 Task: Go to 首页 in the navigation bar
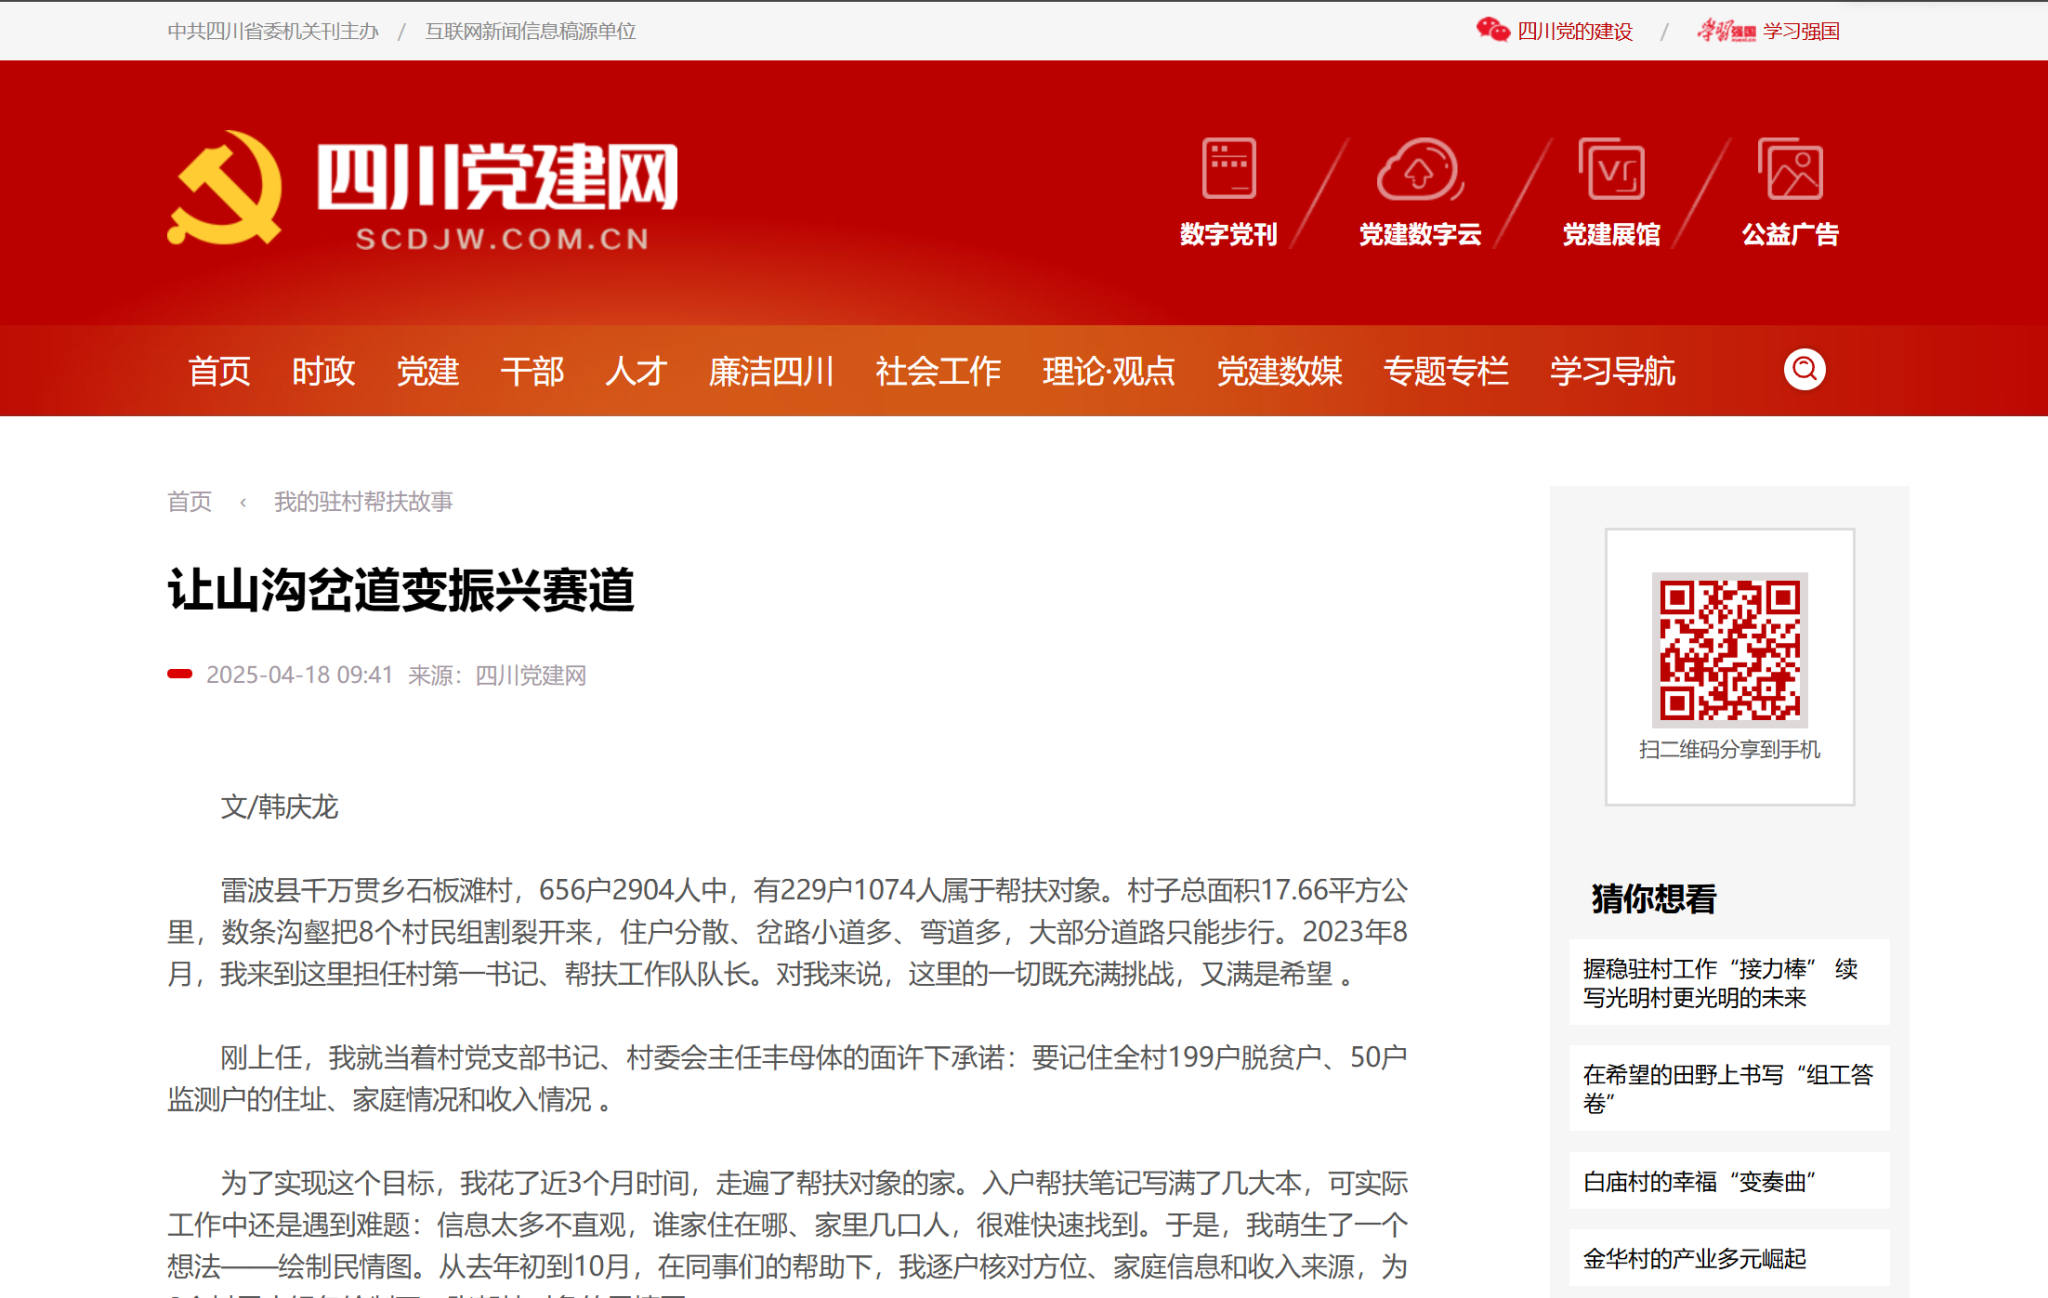pos(219,371)
